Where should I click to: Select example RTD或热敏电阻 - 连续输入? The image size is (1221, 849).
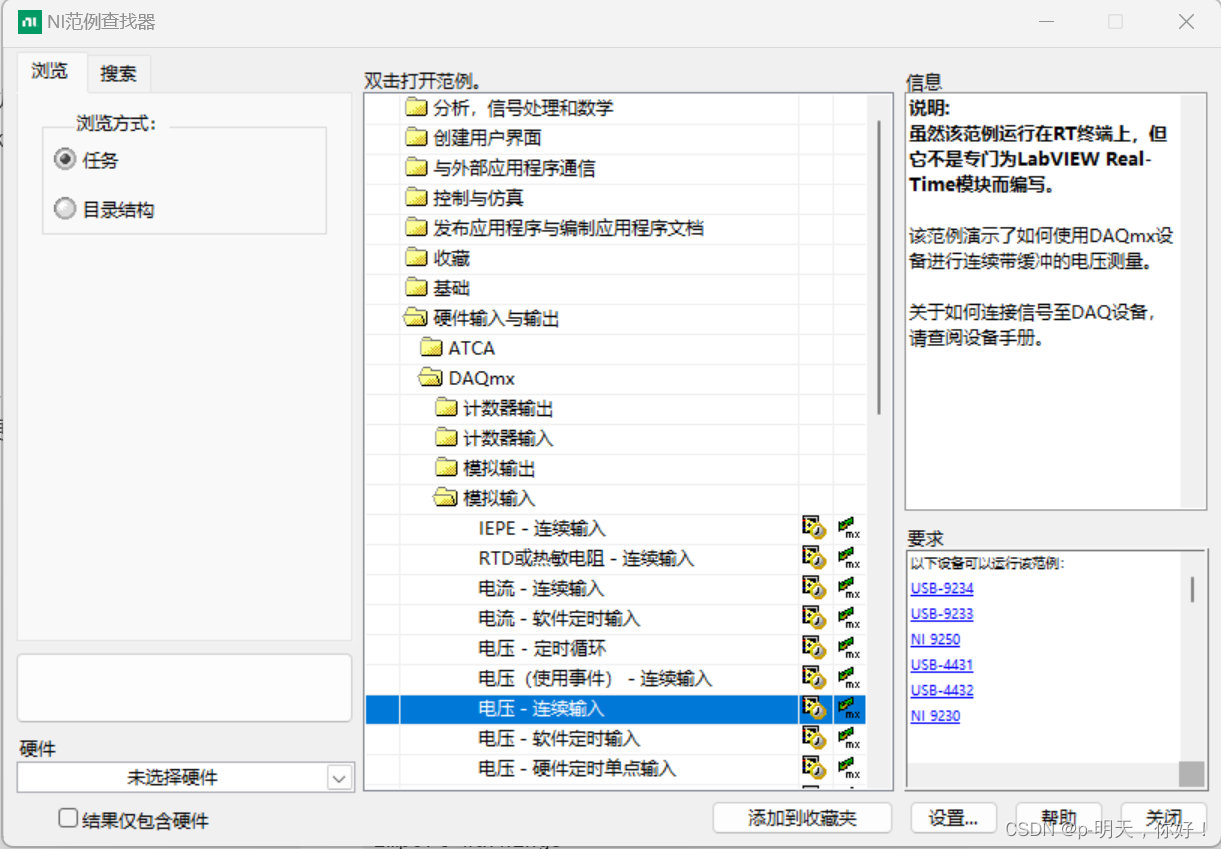[586, 558]
